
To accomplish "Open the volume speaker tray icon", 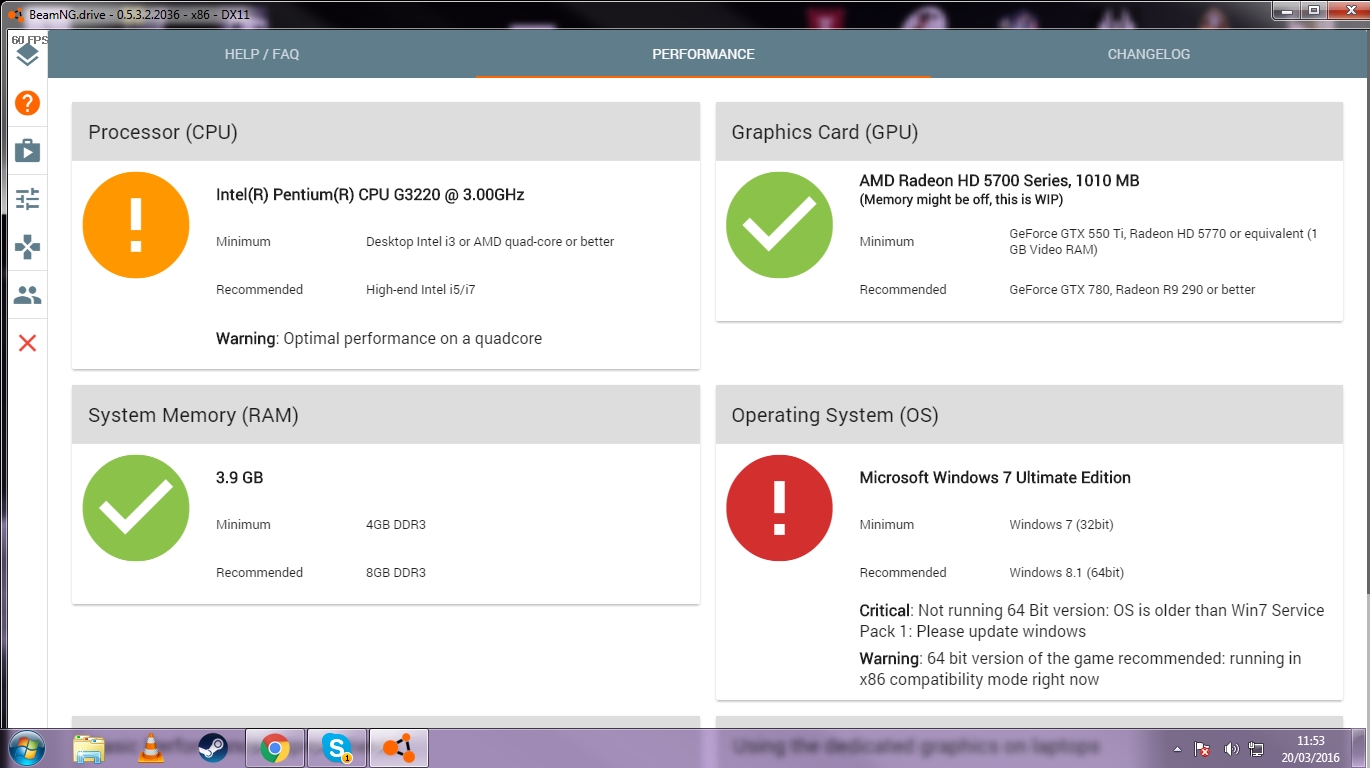I will tap(1231, 749).
